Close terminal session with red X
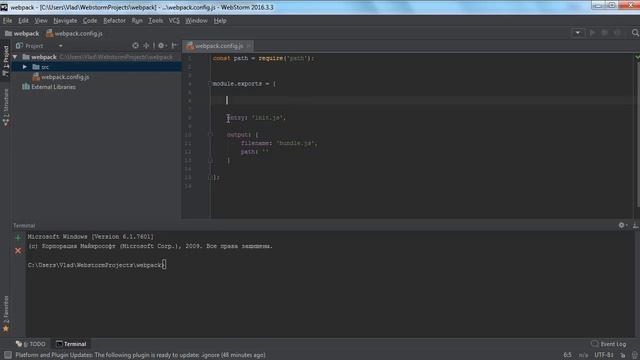This screenshot has height=360, width=640. [x=18, y=251]
